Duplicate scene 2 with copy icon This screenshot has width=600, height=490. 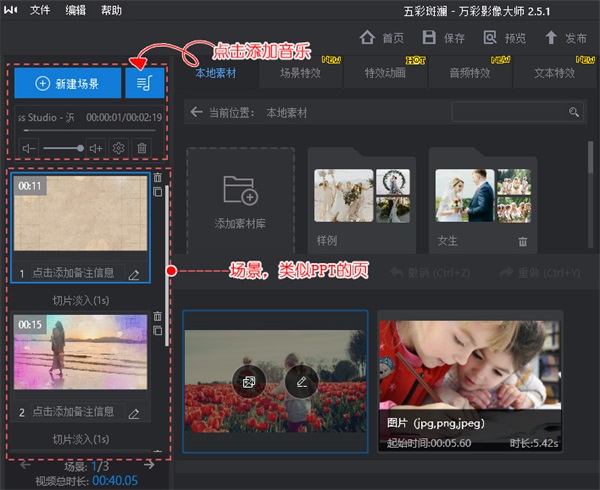(x=157, y=329)
